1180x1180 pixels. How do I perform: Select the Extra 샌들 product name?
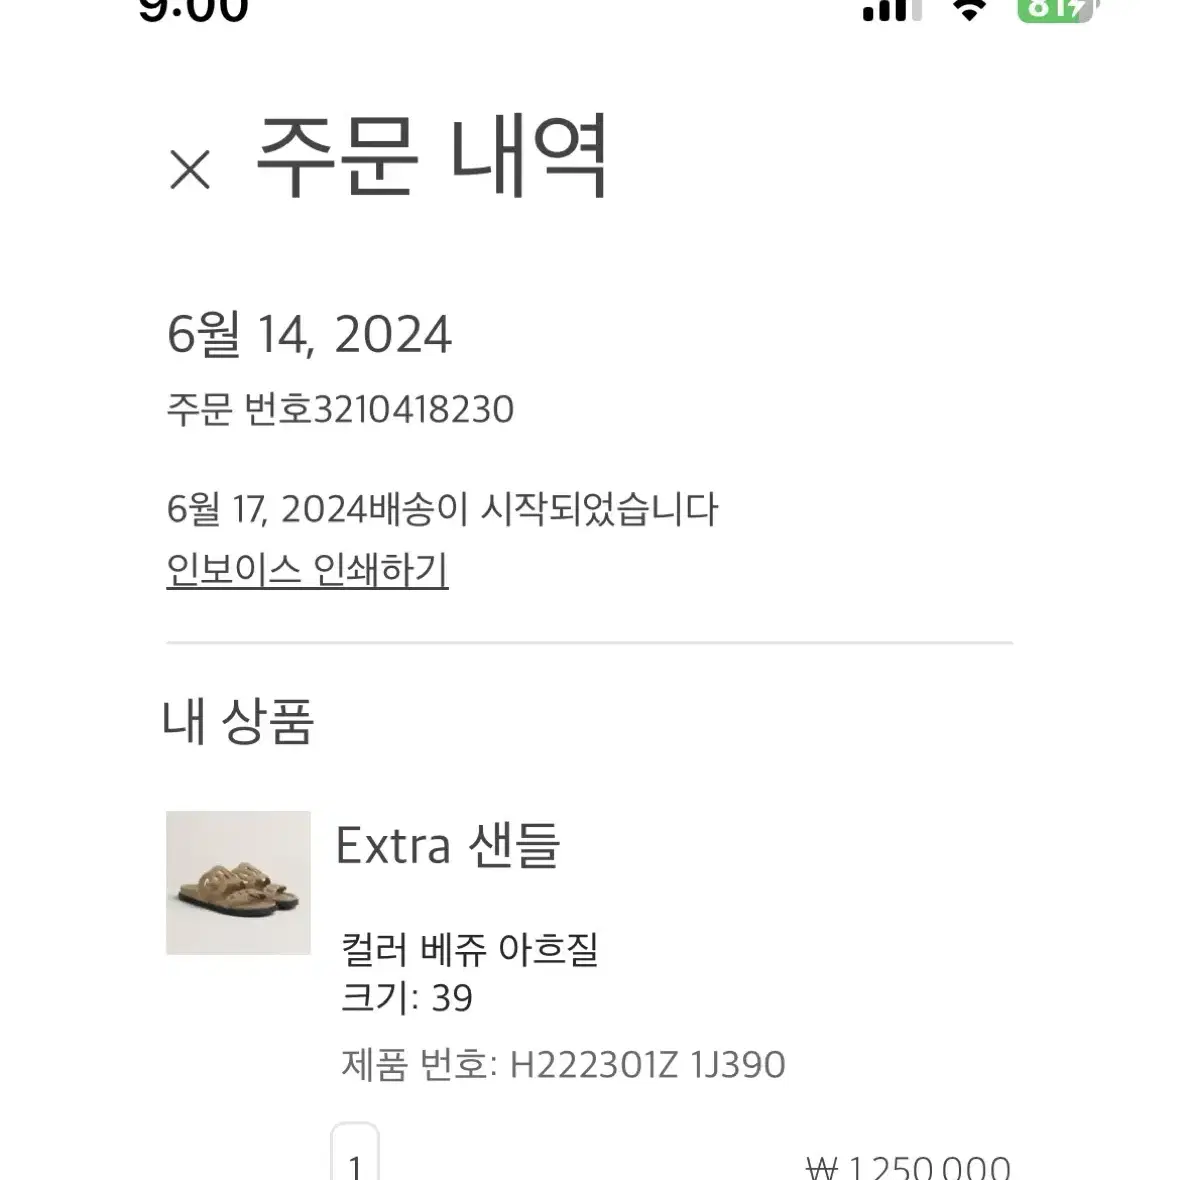(x=447, y=846)
